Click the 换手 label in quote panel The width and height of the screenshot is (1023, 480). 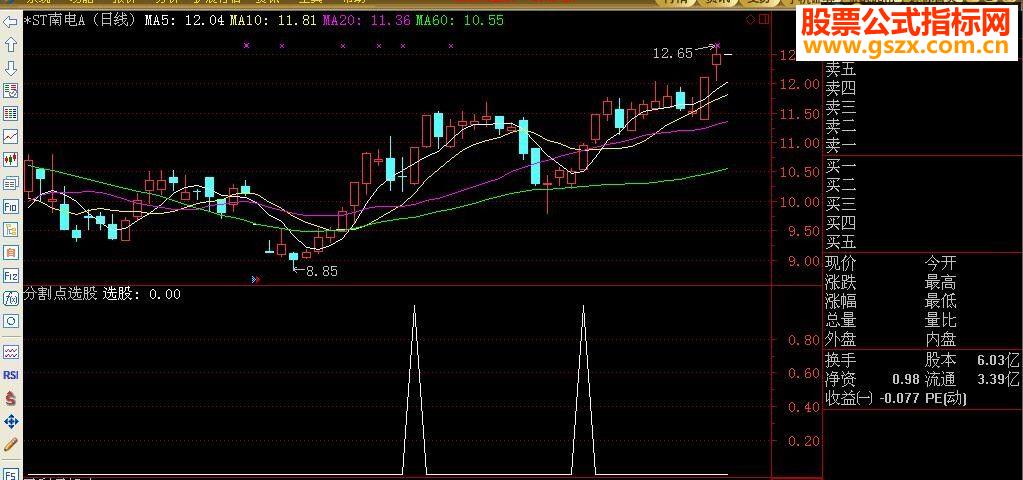(841, 359)
